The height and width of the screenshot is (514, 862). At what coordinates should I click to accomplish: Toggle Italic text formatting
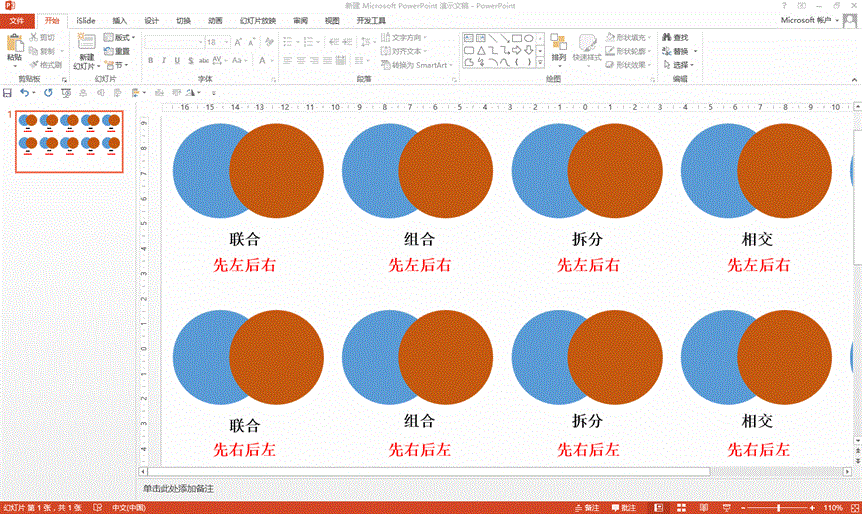click(x=164, y=60)
